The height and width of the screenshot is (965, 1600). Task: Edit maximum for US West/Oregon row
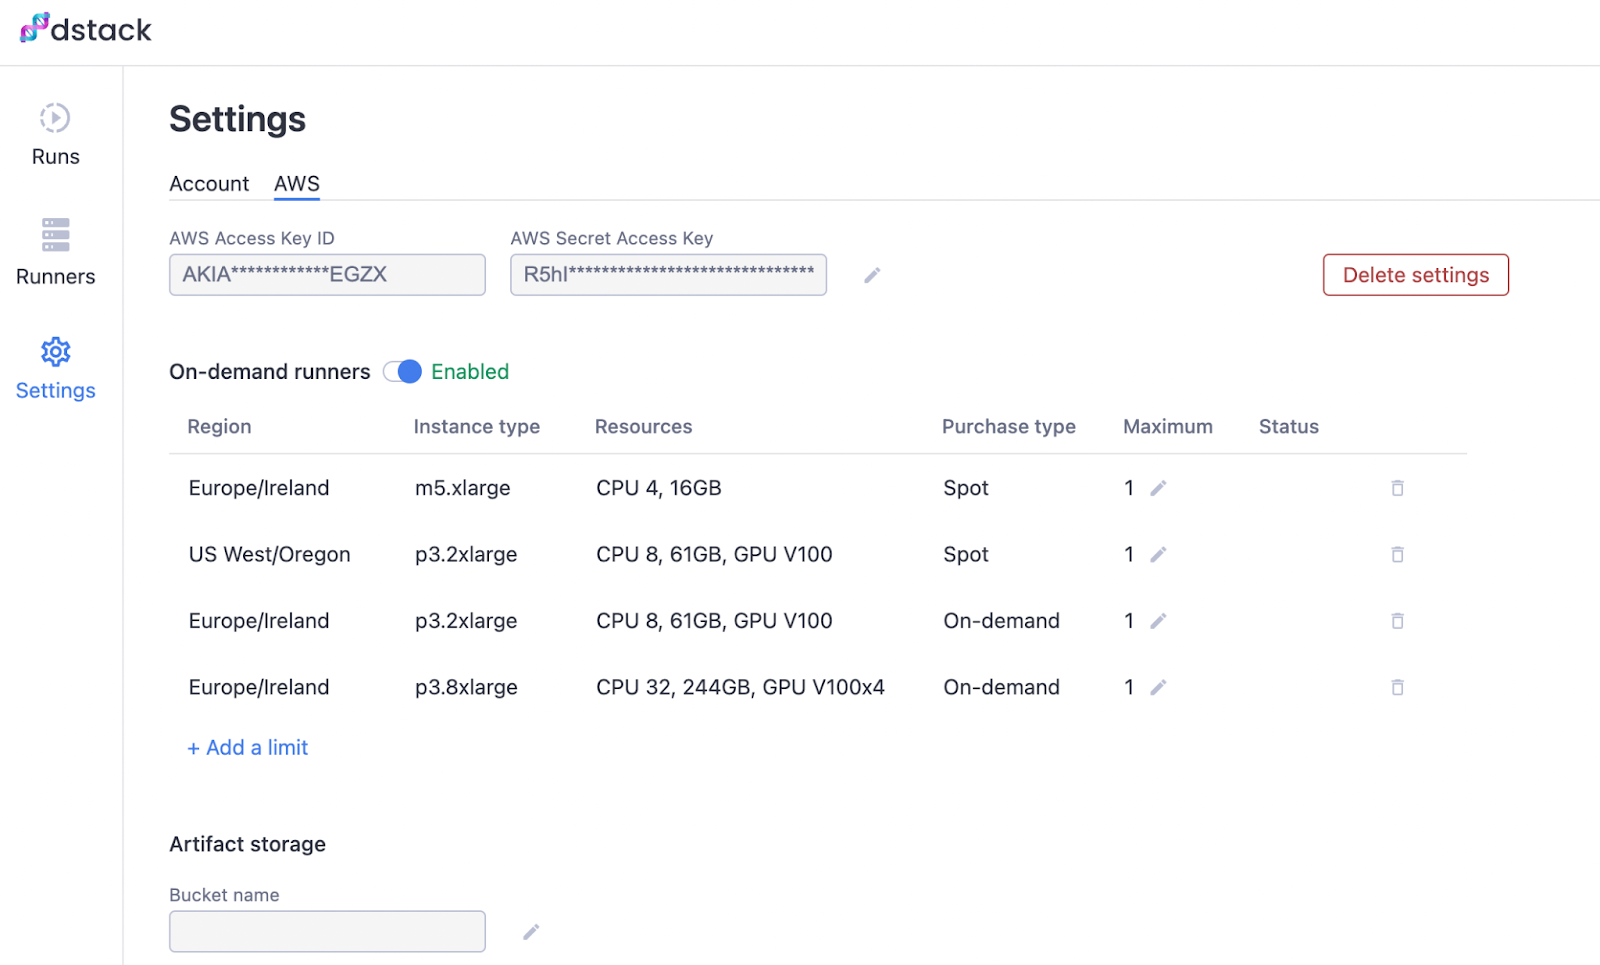coord(1158,554)
